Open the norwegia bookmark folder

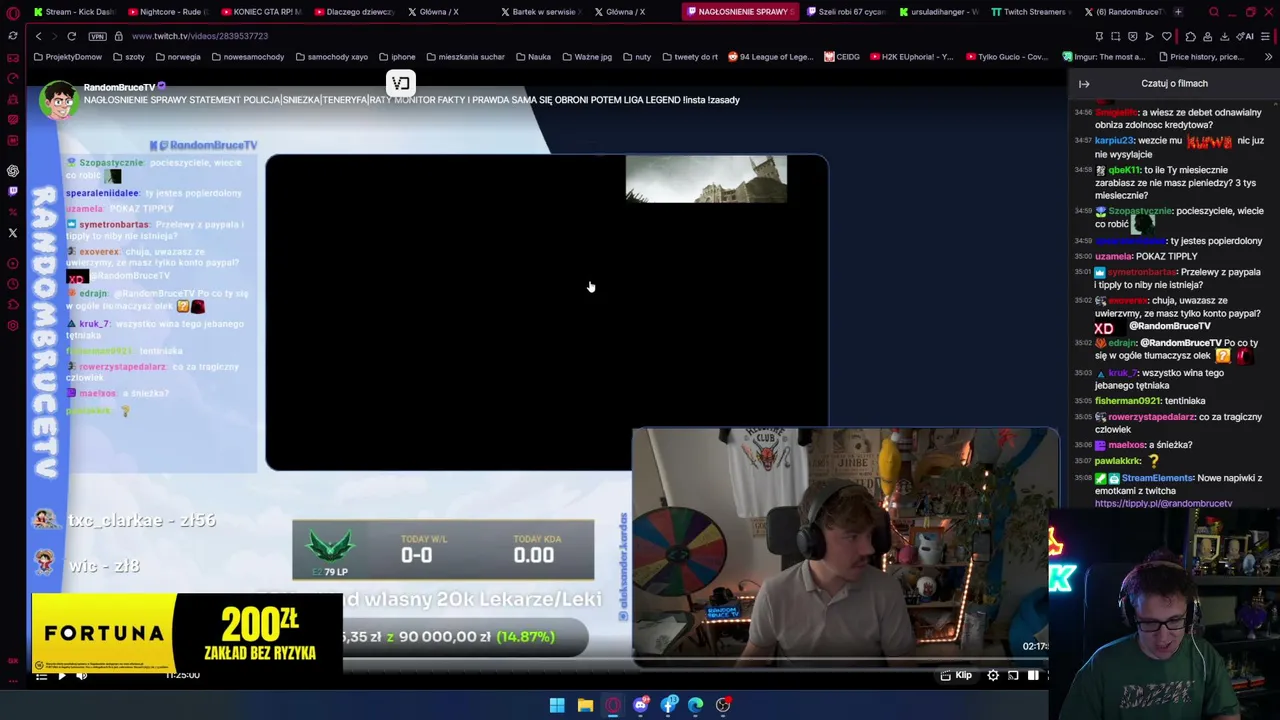tap(178, 57)
